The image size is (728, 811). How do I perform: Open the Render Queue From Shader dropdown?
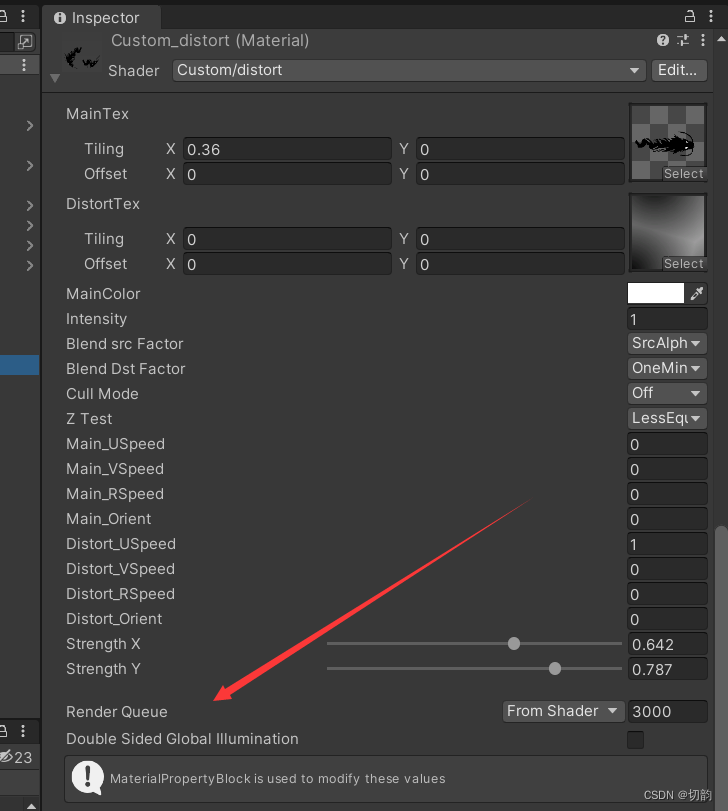[564, 711]
